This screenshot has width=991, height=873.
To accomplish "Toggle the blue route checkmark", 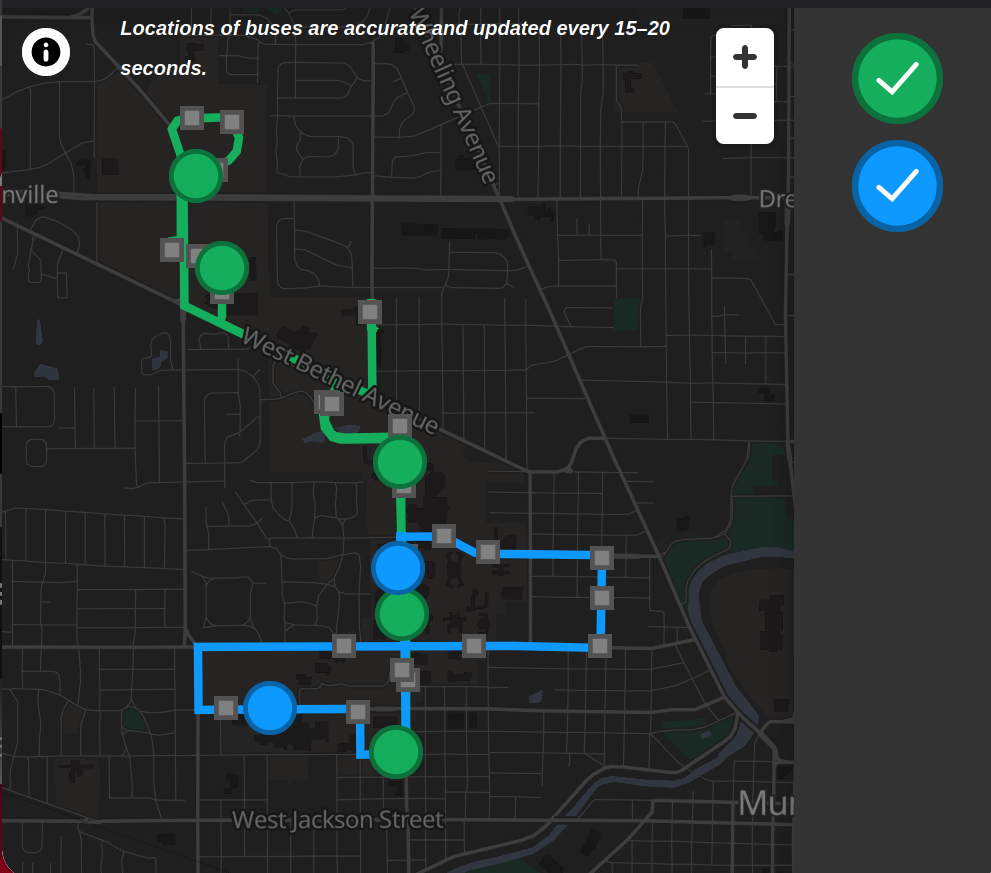I will 897,186.
